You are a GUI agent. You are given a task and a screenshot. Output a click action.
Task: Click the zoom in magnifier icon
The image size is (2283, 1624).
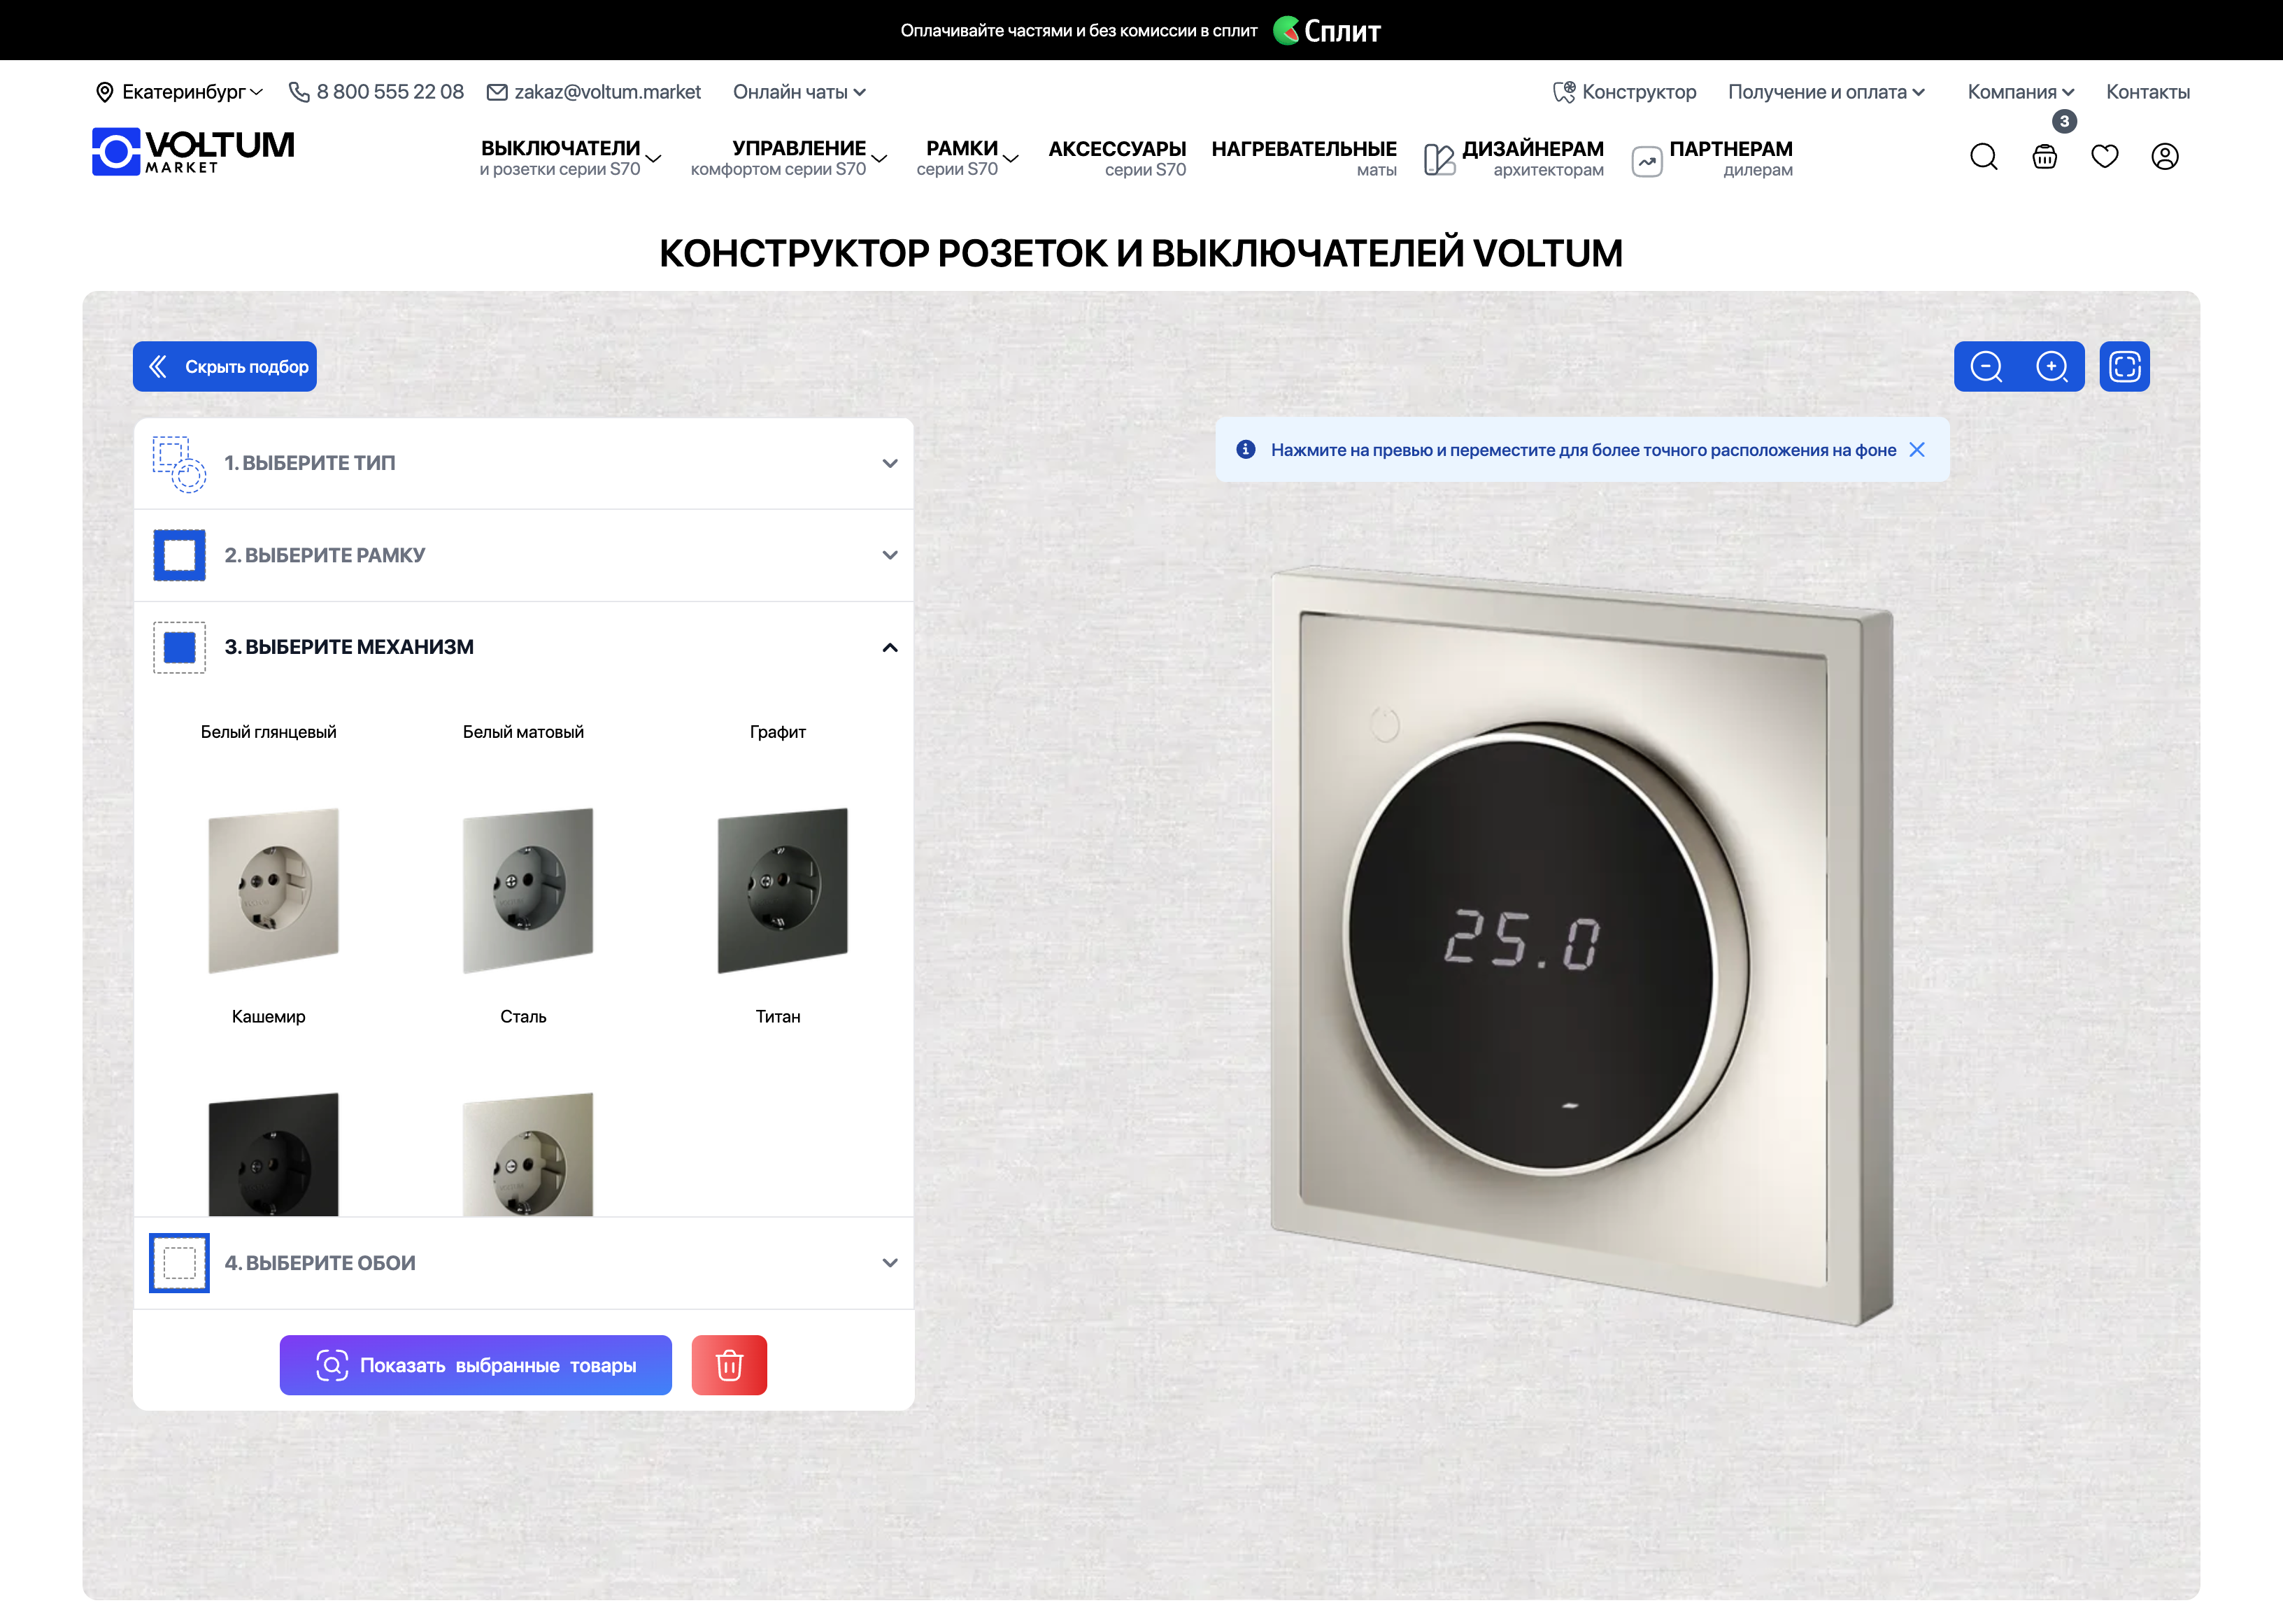point(2052,367)
